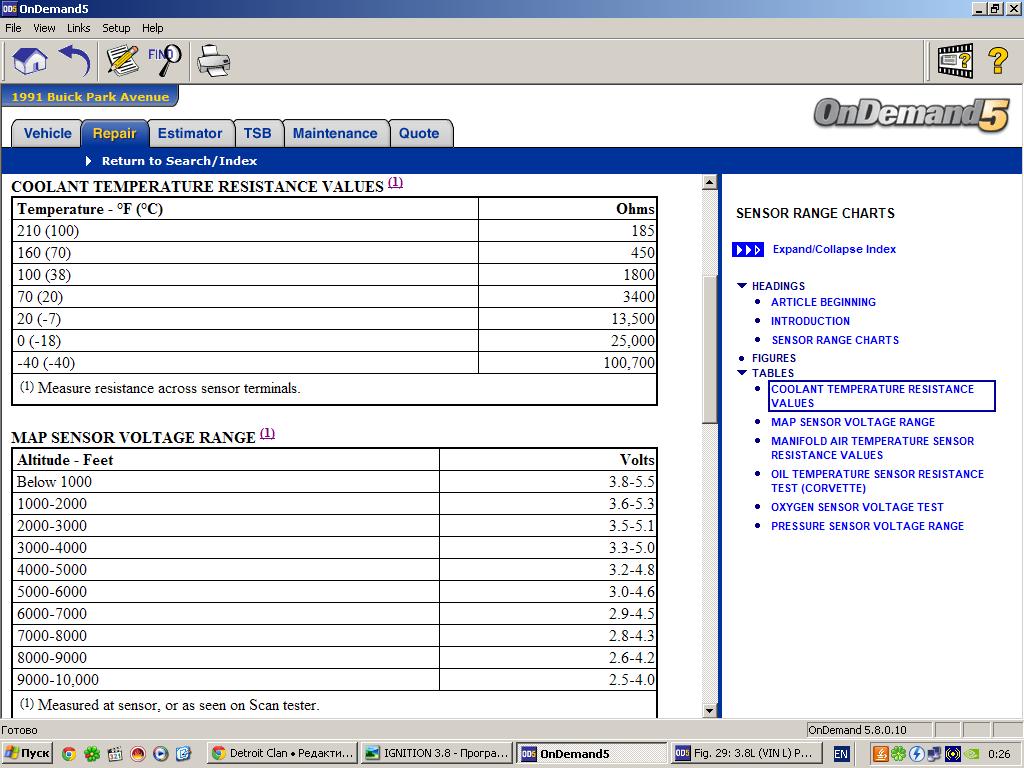
Task: Click the Windows Media Player quick launch icon
Action: click(161, 754)
